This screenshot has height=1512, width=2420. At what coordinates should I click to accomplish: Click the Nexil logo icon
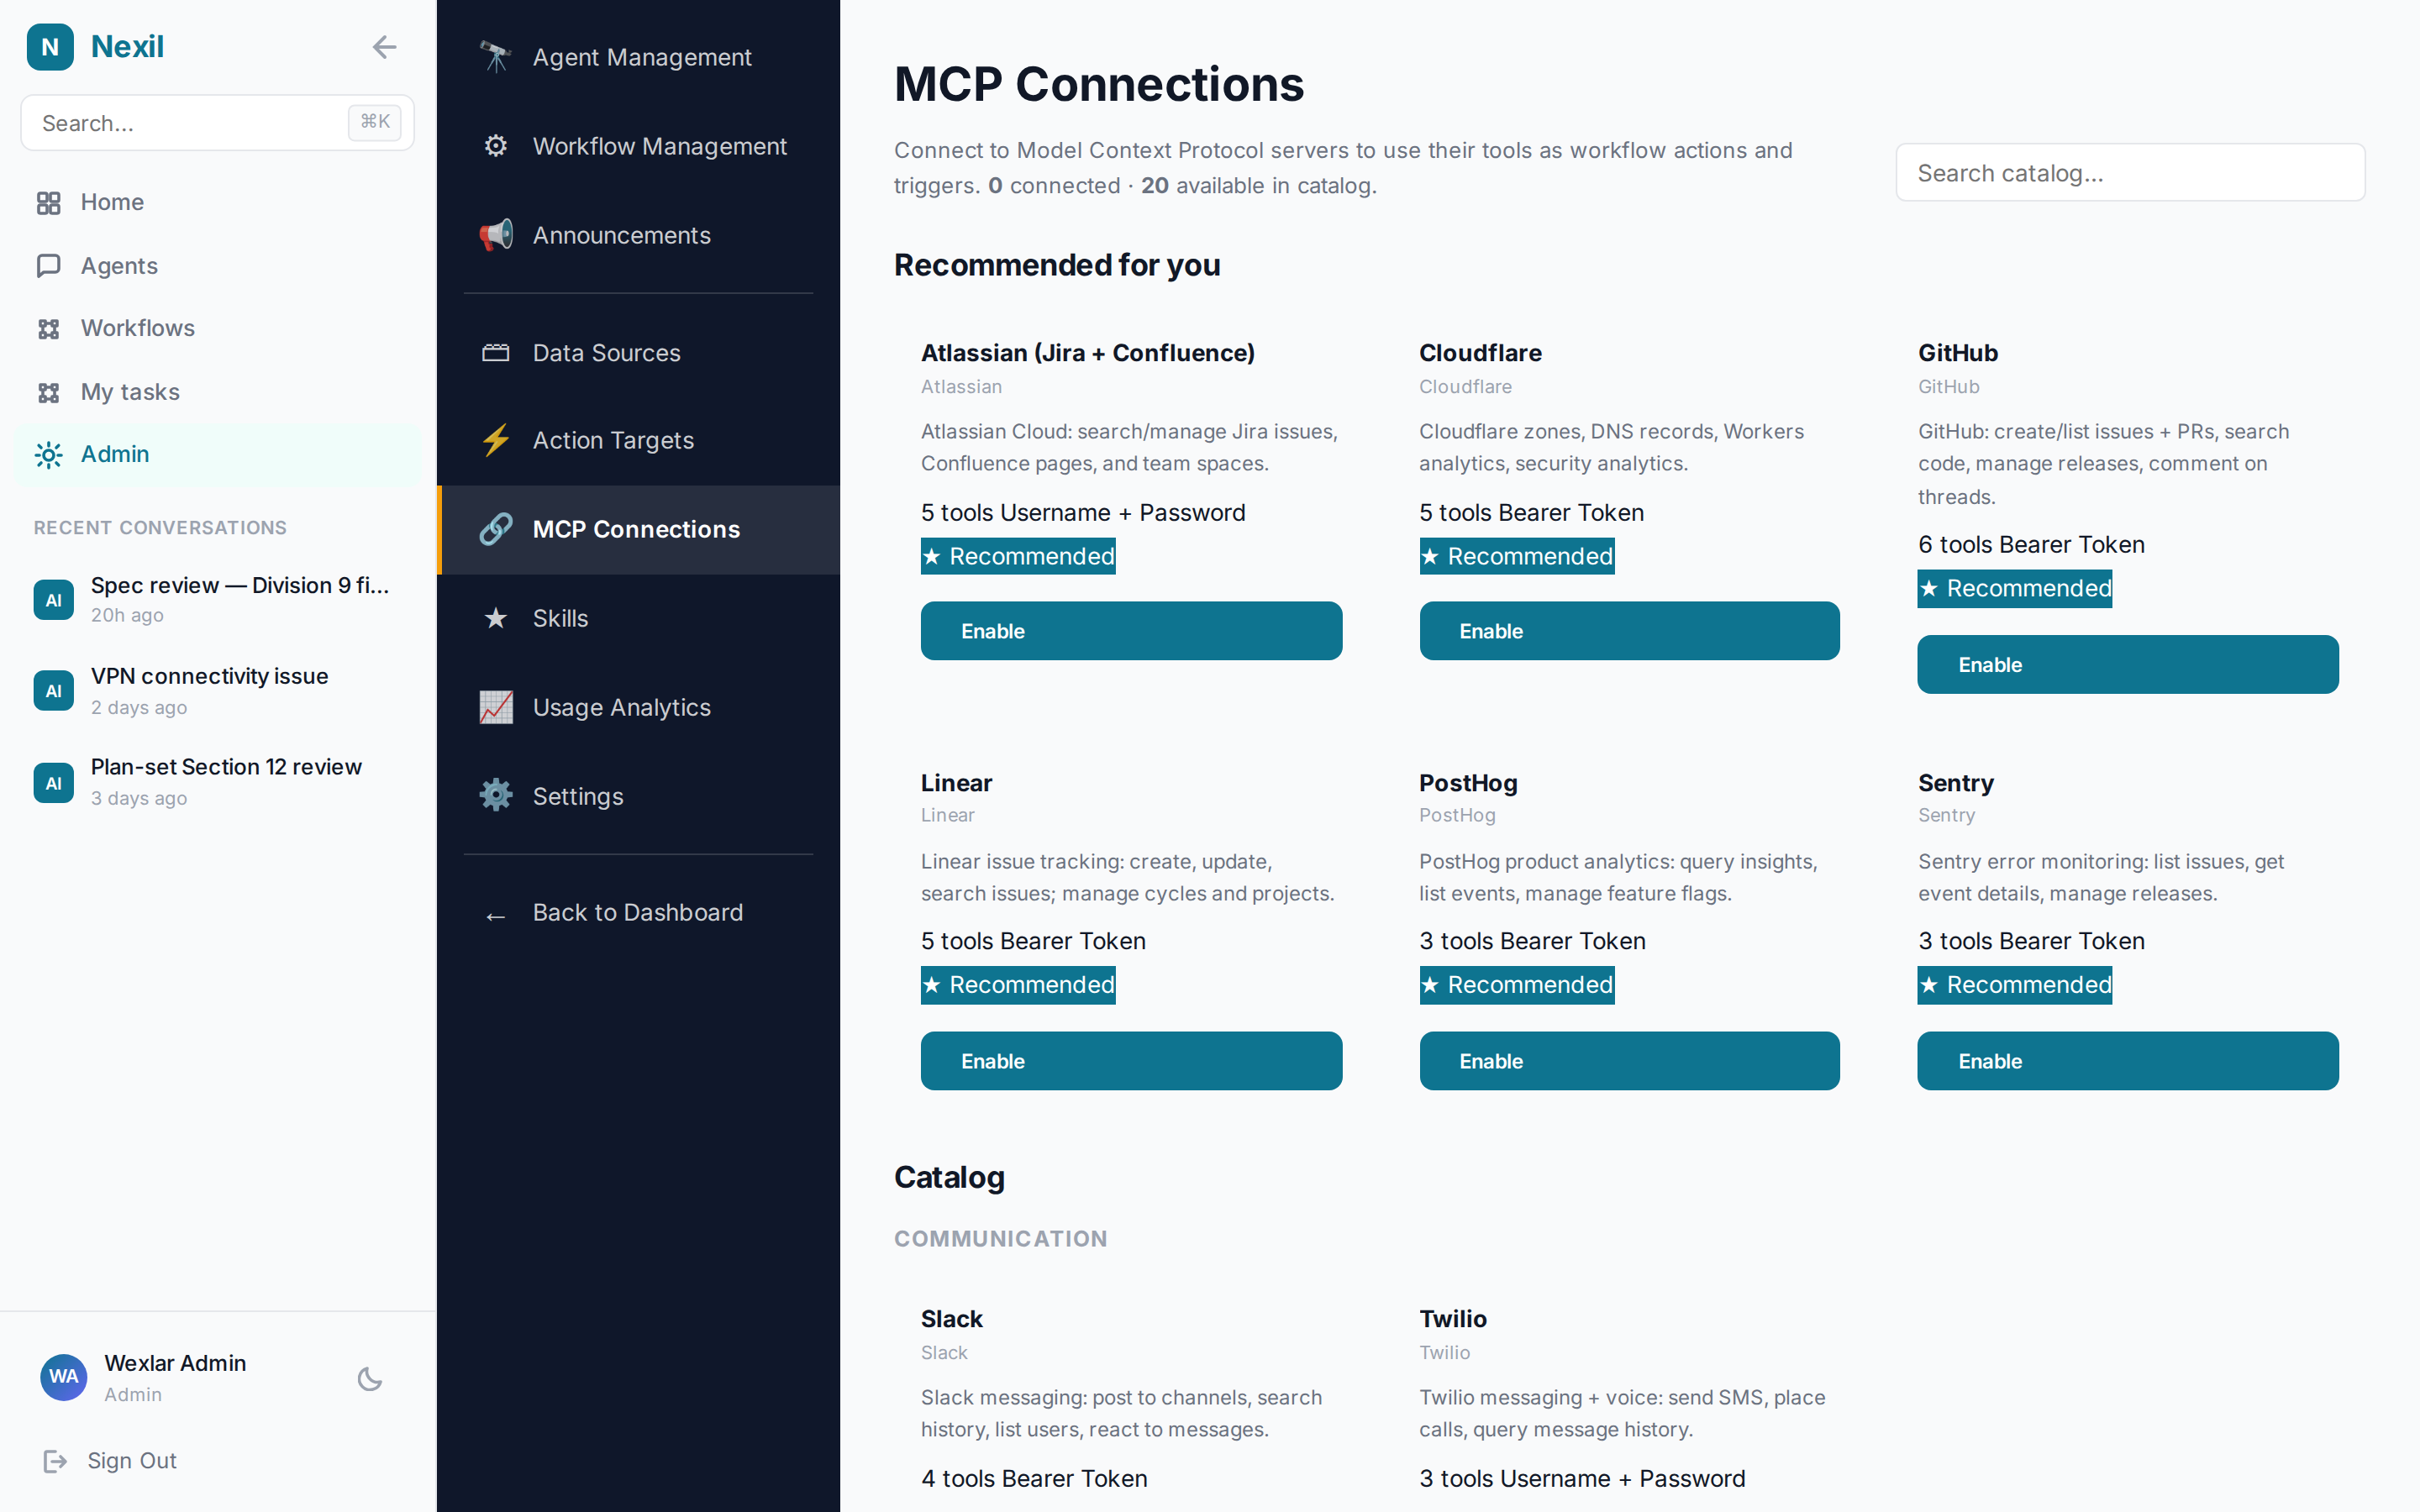click(x=50, y=47)
